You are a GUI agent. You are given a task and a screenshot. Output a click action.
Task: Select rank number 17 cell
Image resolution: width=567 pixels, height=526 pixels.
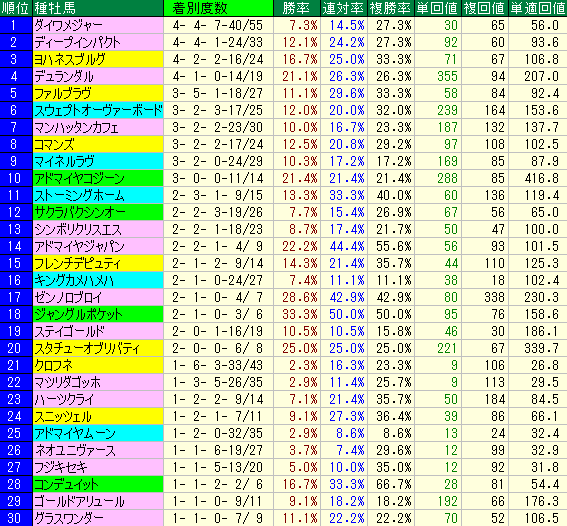(16, 297)
